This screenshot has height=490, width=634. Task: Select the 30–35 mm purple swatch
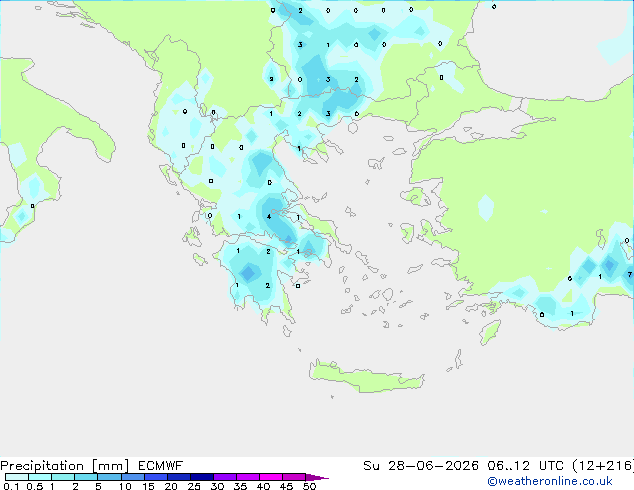click(225, 477)
